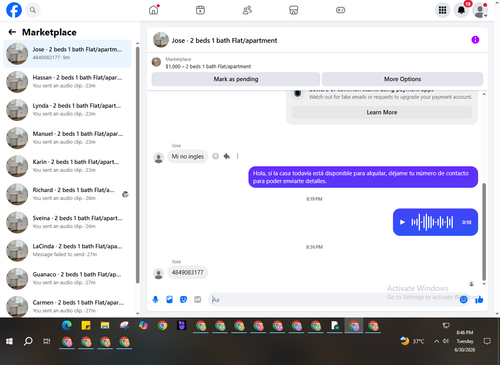
Task: Open the Reels video icon
Action: point(200,10)
